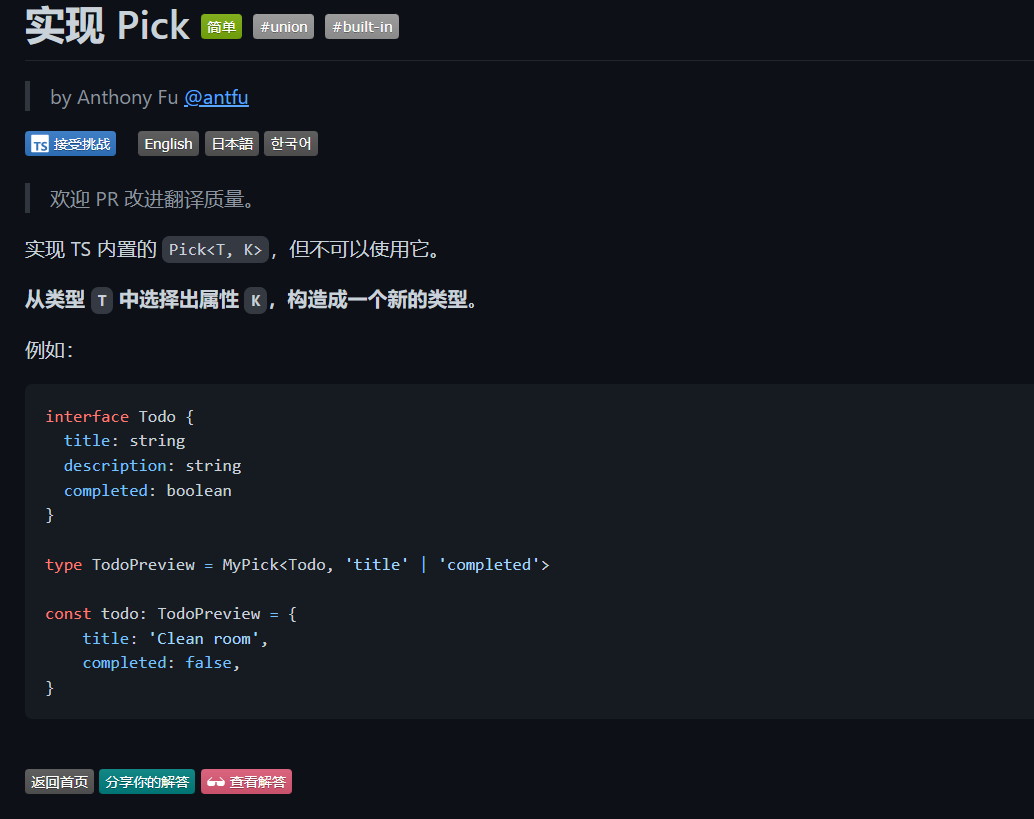Click the 实现 Pick heading
Viewport: 1034px width, 819px height.
[107, 26]
